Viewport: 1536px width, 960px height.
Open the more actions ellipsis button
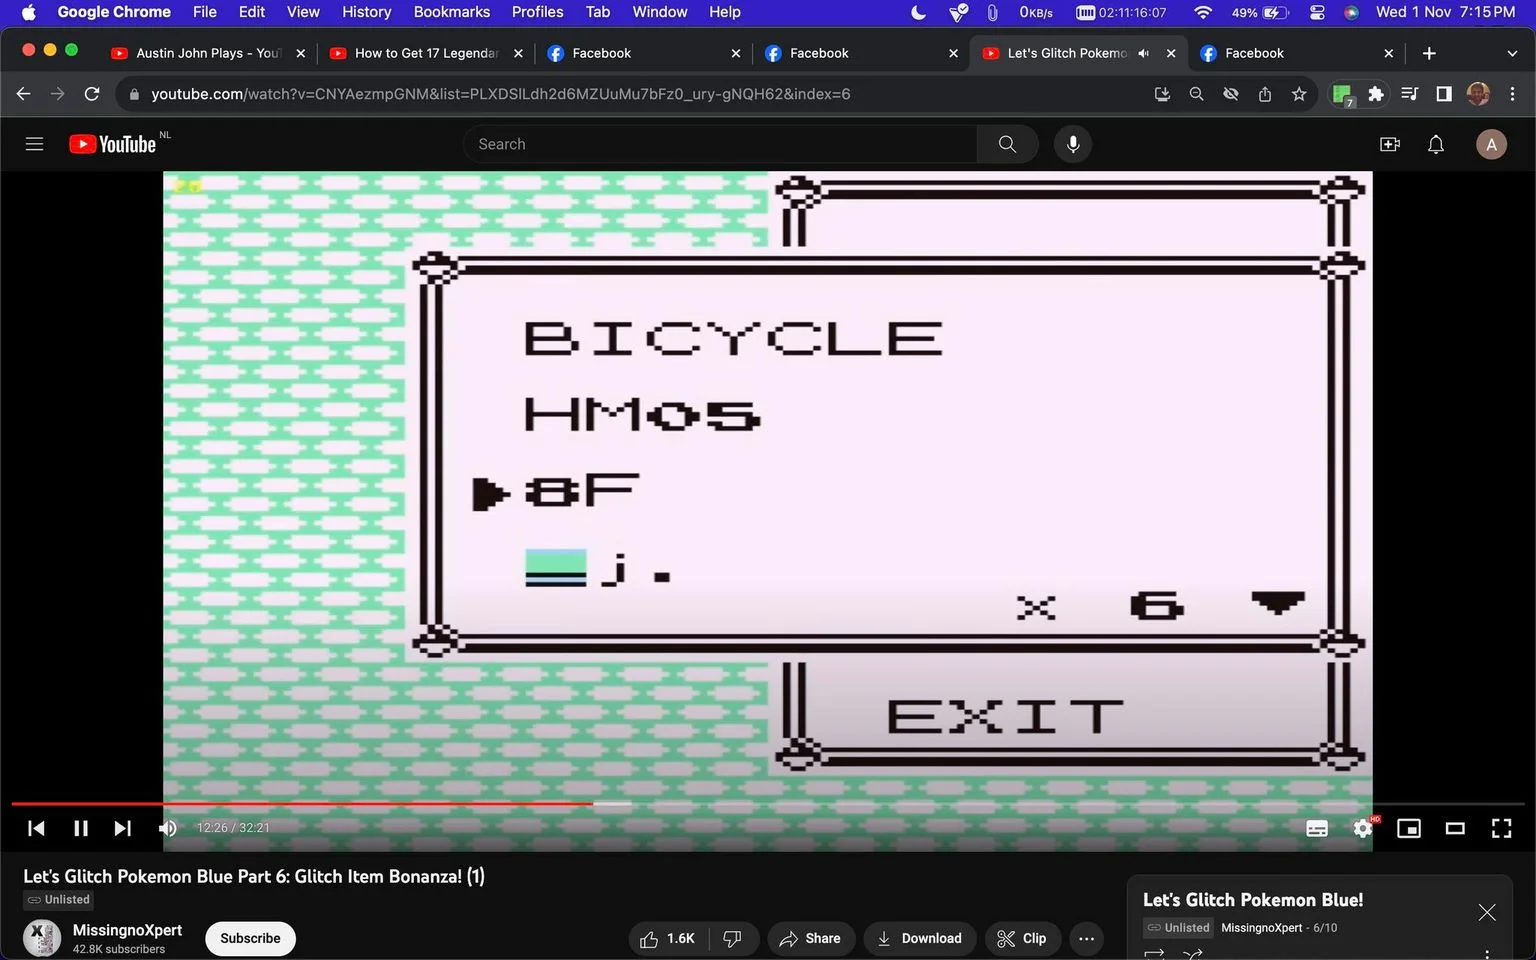(1086, 938)
